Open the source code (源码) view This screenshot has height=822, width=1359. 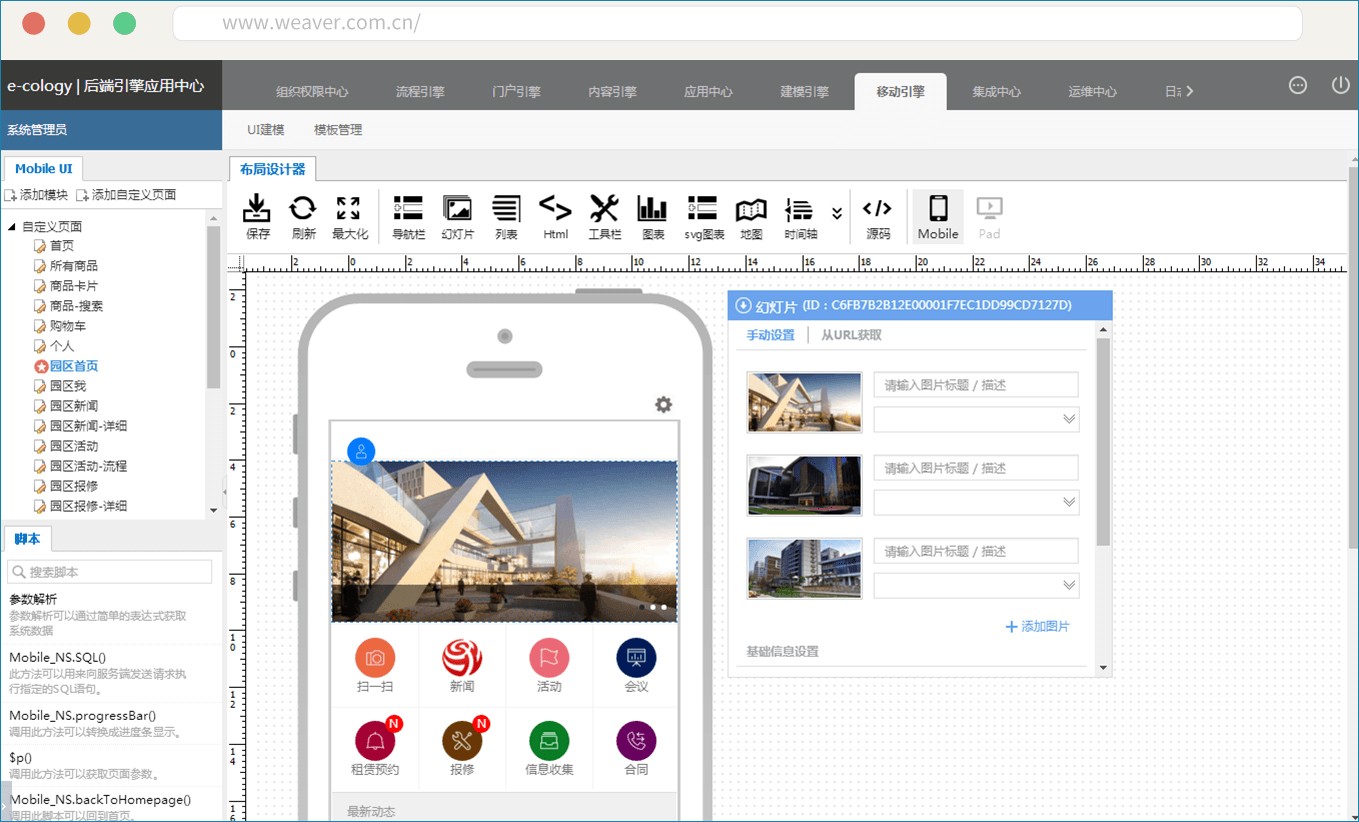(877, 217)
